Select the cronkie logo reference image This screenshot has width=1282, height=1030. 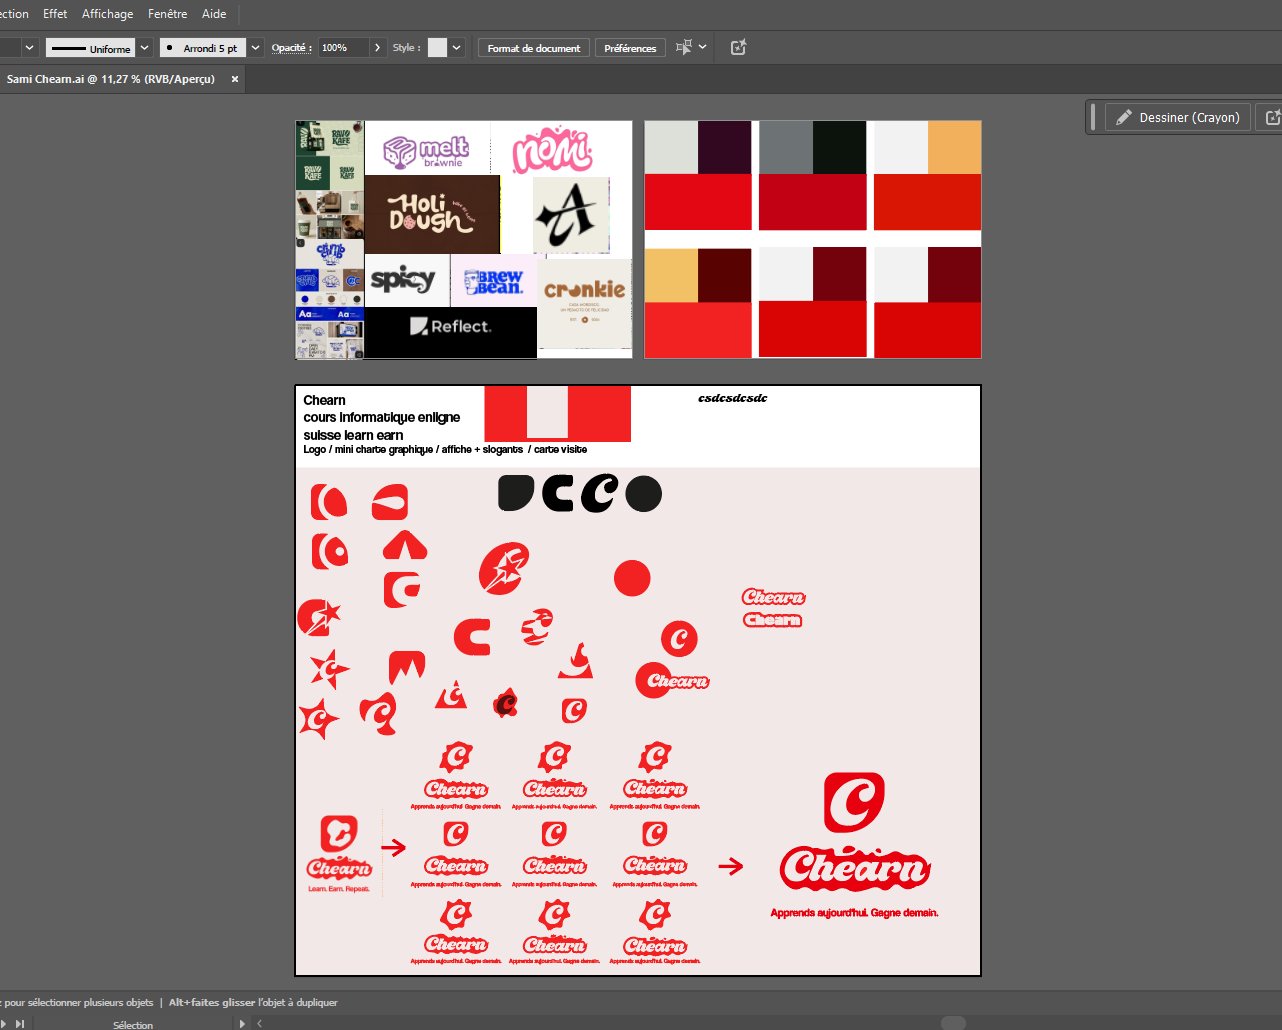coord(585,303)
